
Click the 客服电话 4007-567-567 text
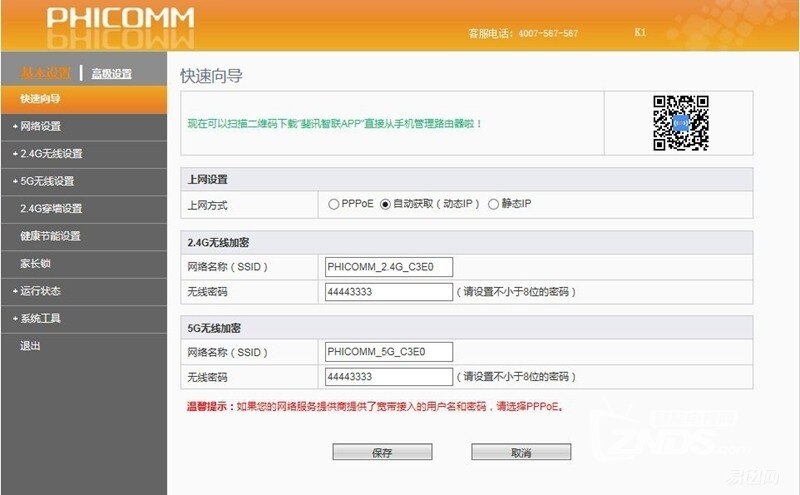(523, 33)
